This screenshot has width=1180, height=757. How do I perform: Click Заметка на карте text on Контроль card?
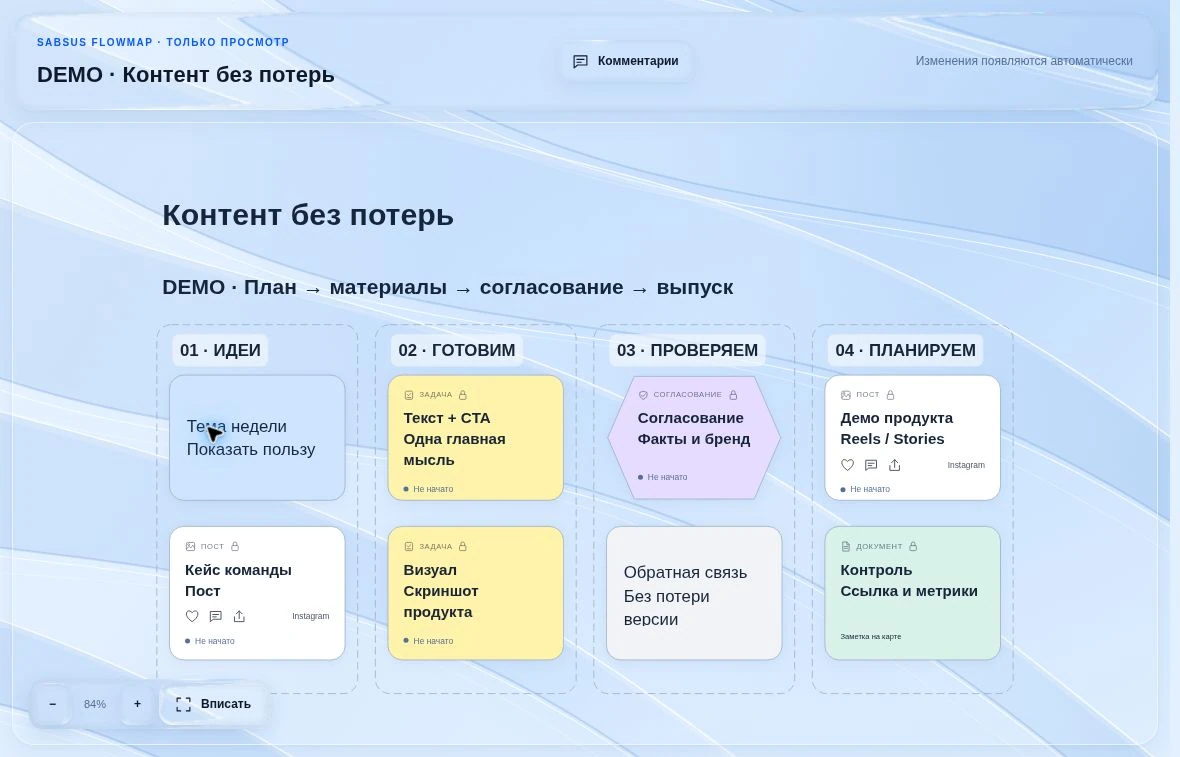[871, 637]
